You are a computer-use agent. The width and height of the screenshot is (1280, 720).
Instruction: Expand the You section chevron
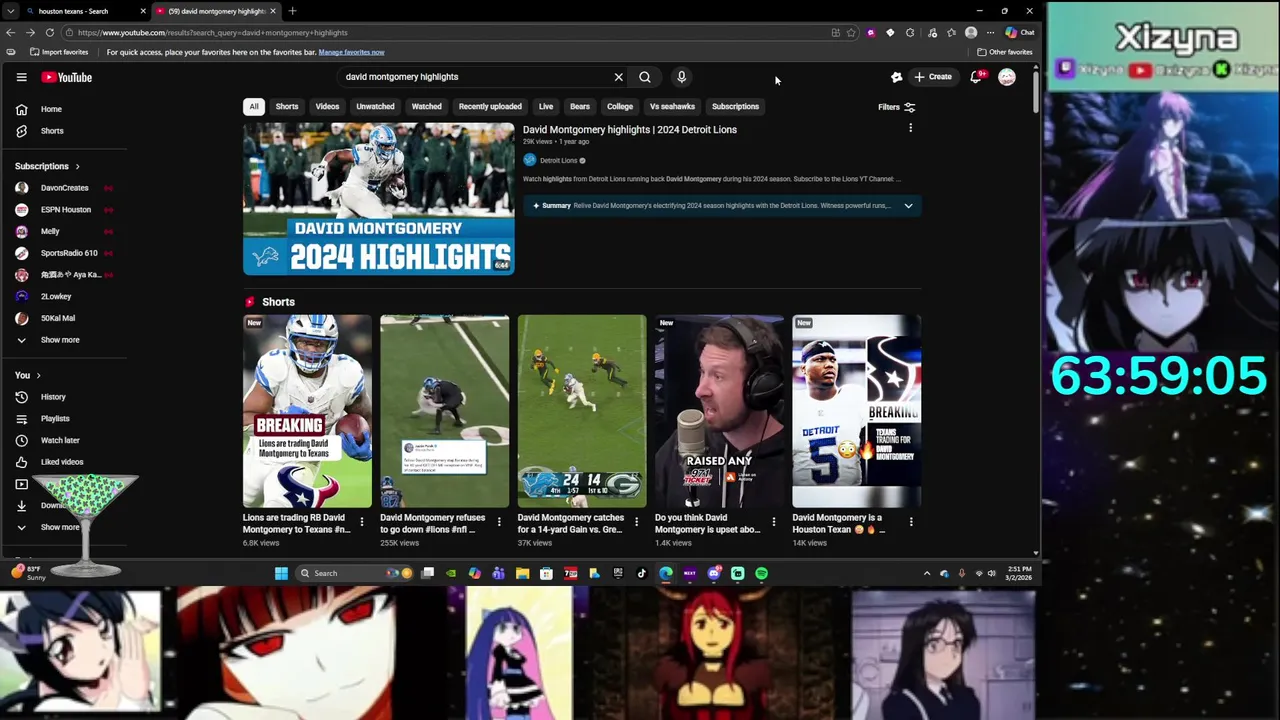[x=38, y=375]
